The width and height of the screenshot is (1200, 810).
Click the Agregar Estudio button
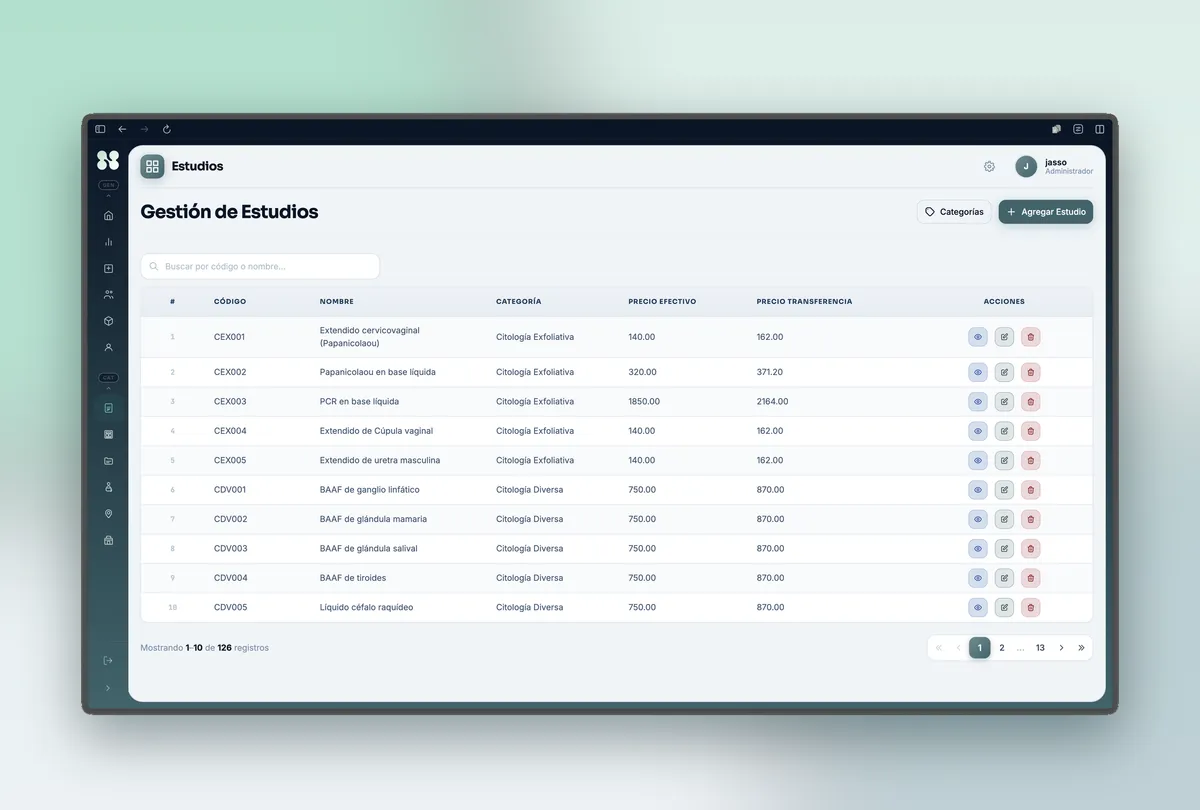pyautogui.click(x=1045, y=212)
